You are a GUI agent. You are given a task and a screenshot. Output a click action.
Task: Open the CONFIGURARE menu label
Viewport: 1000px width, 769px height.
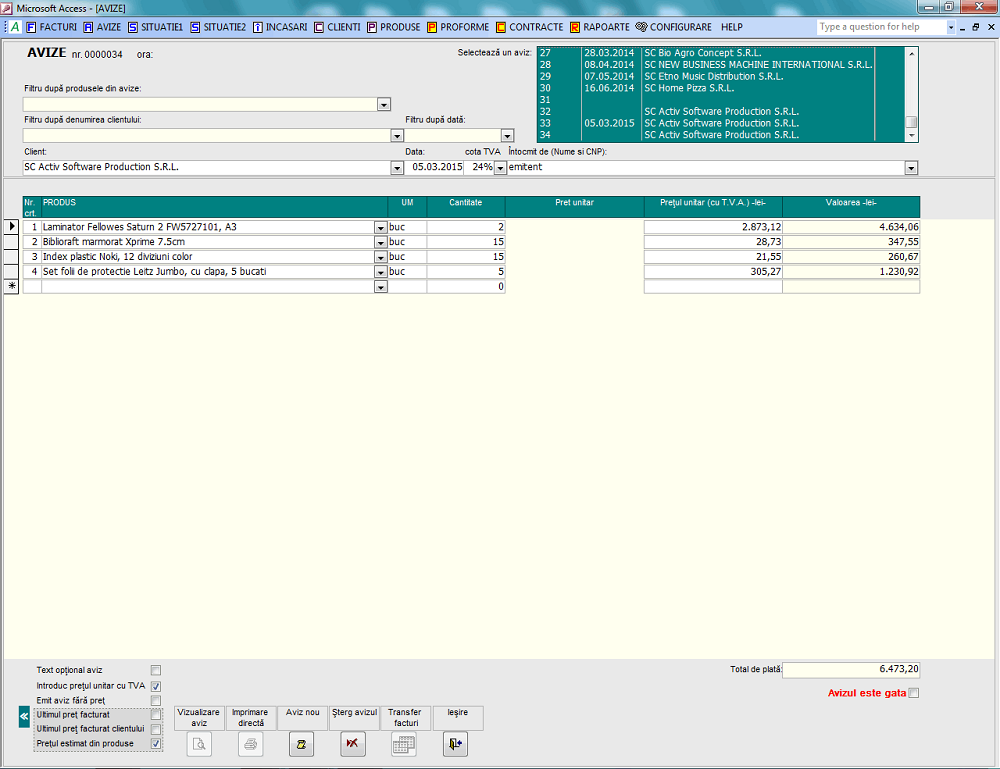[x=681, y=27]
